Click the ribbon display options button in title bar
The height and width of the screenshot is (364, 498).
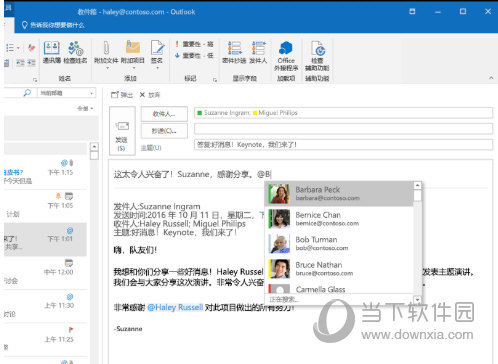412,11
